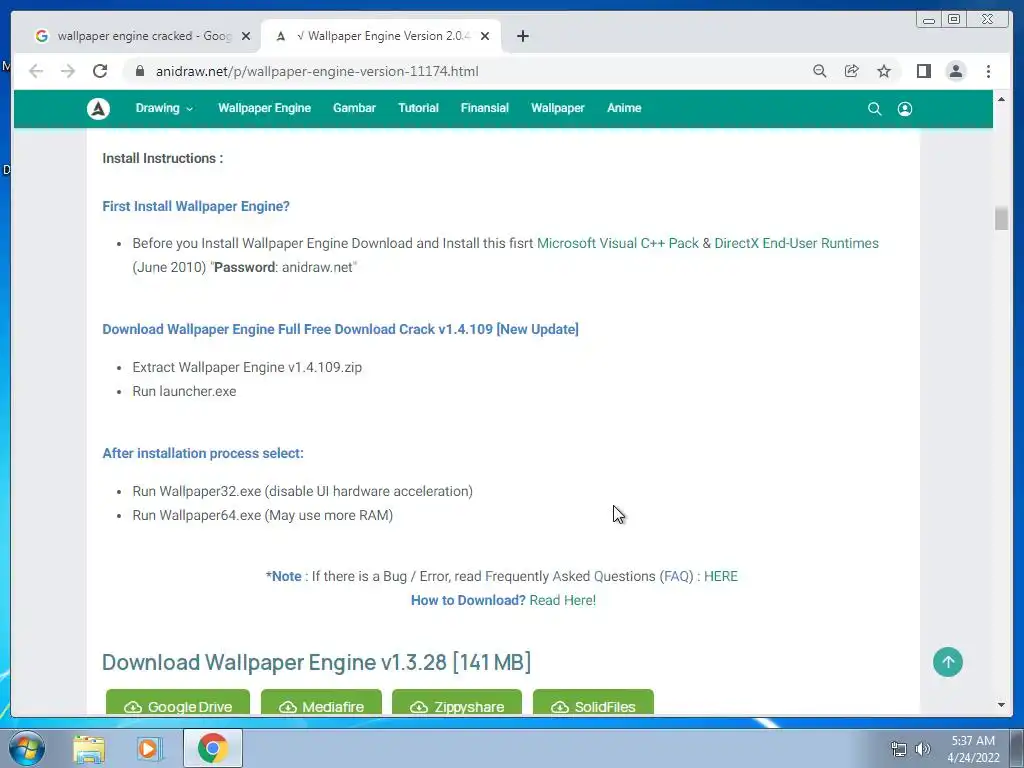Click the 'First Install Wallpaper Engine?' heading
The width and height of the screenshot is (1024, 768).
click(x=196, y=206)
